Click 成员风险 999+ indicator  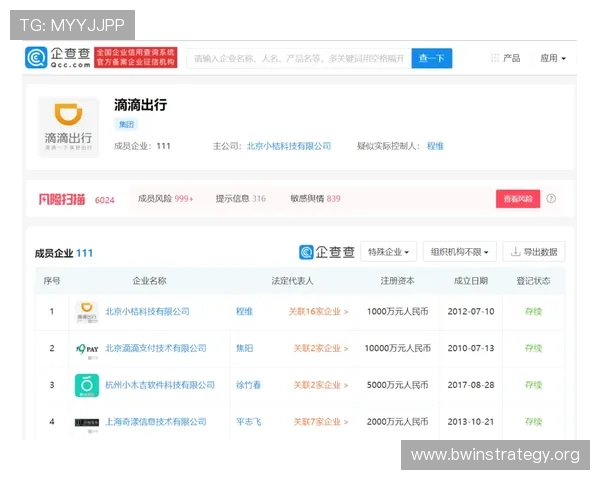coord(165,199)
